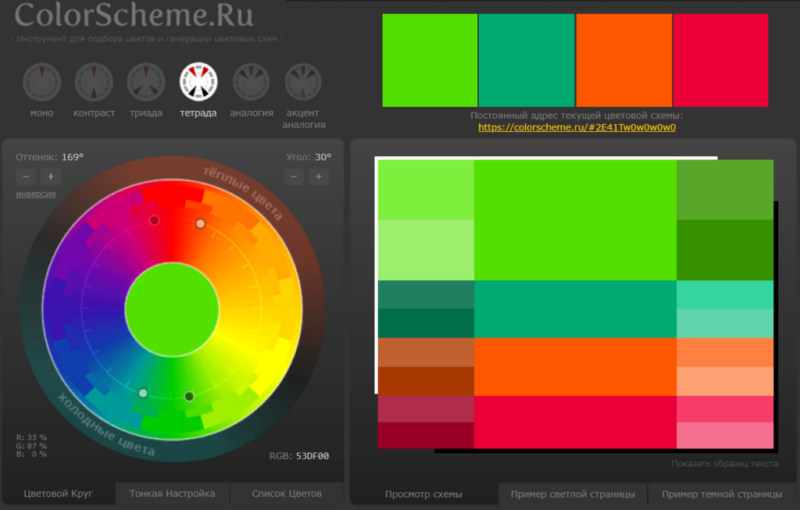Select the моно scheme icon
Image resolution: width=800 pixels, height=510 pixels.
click(42, 82)
